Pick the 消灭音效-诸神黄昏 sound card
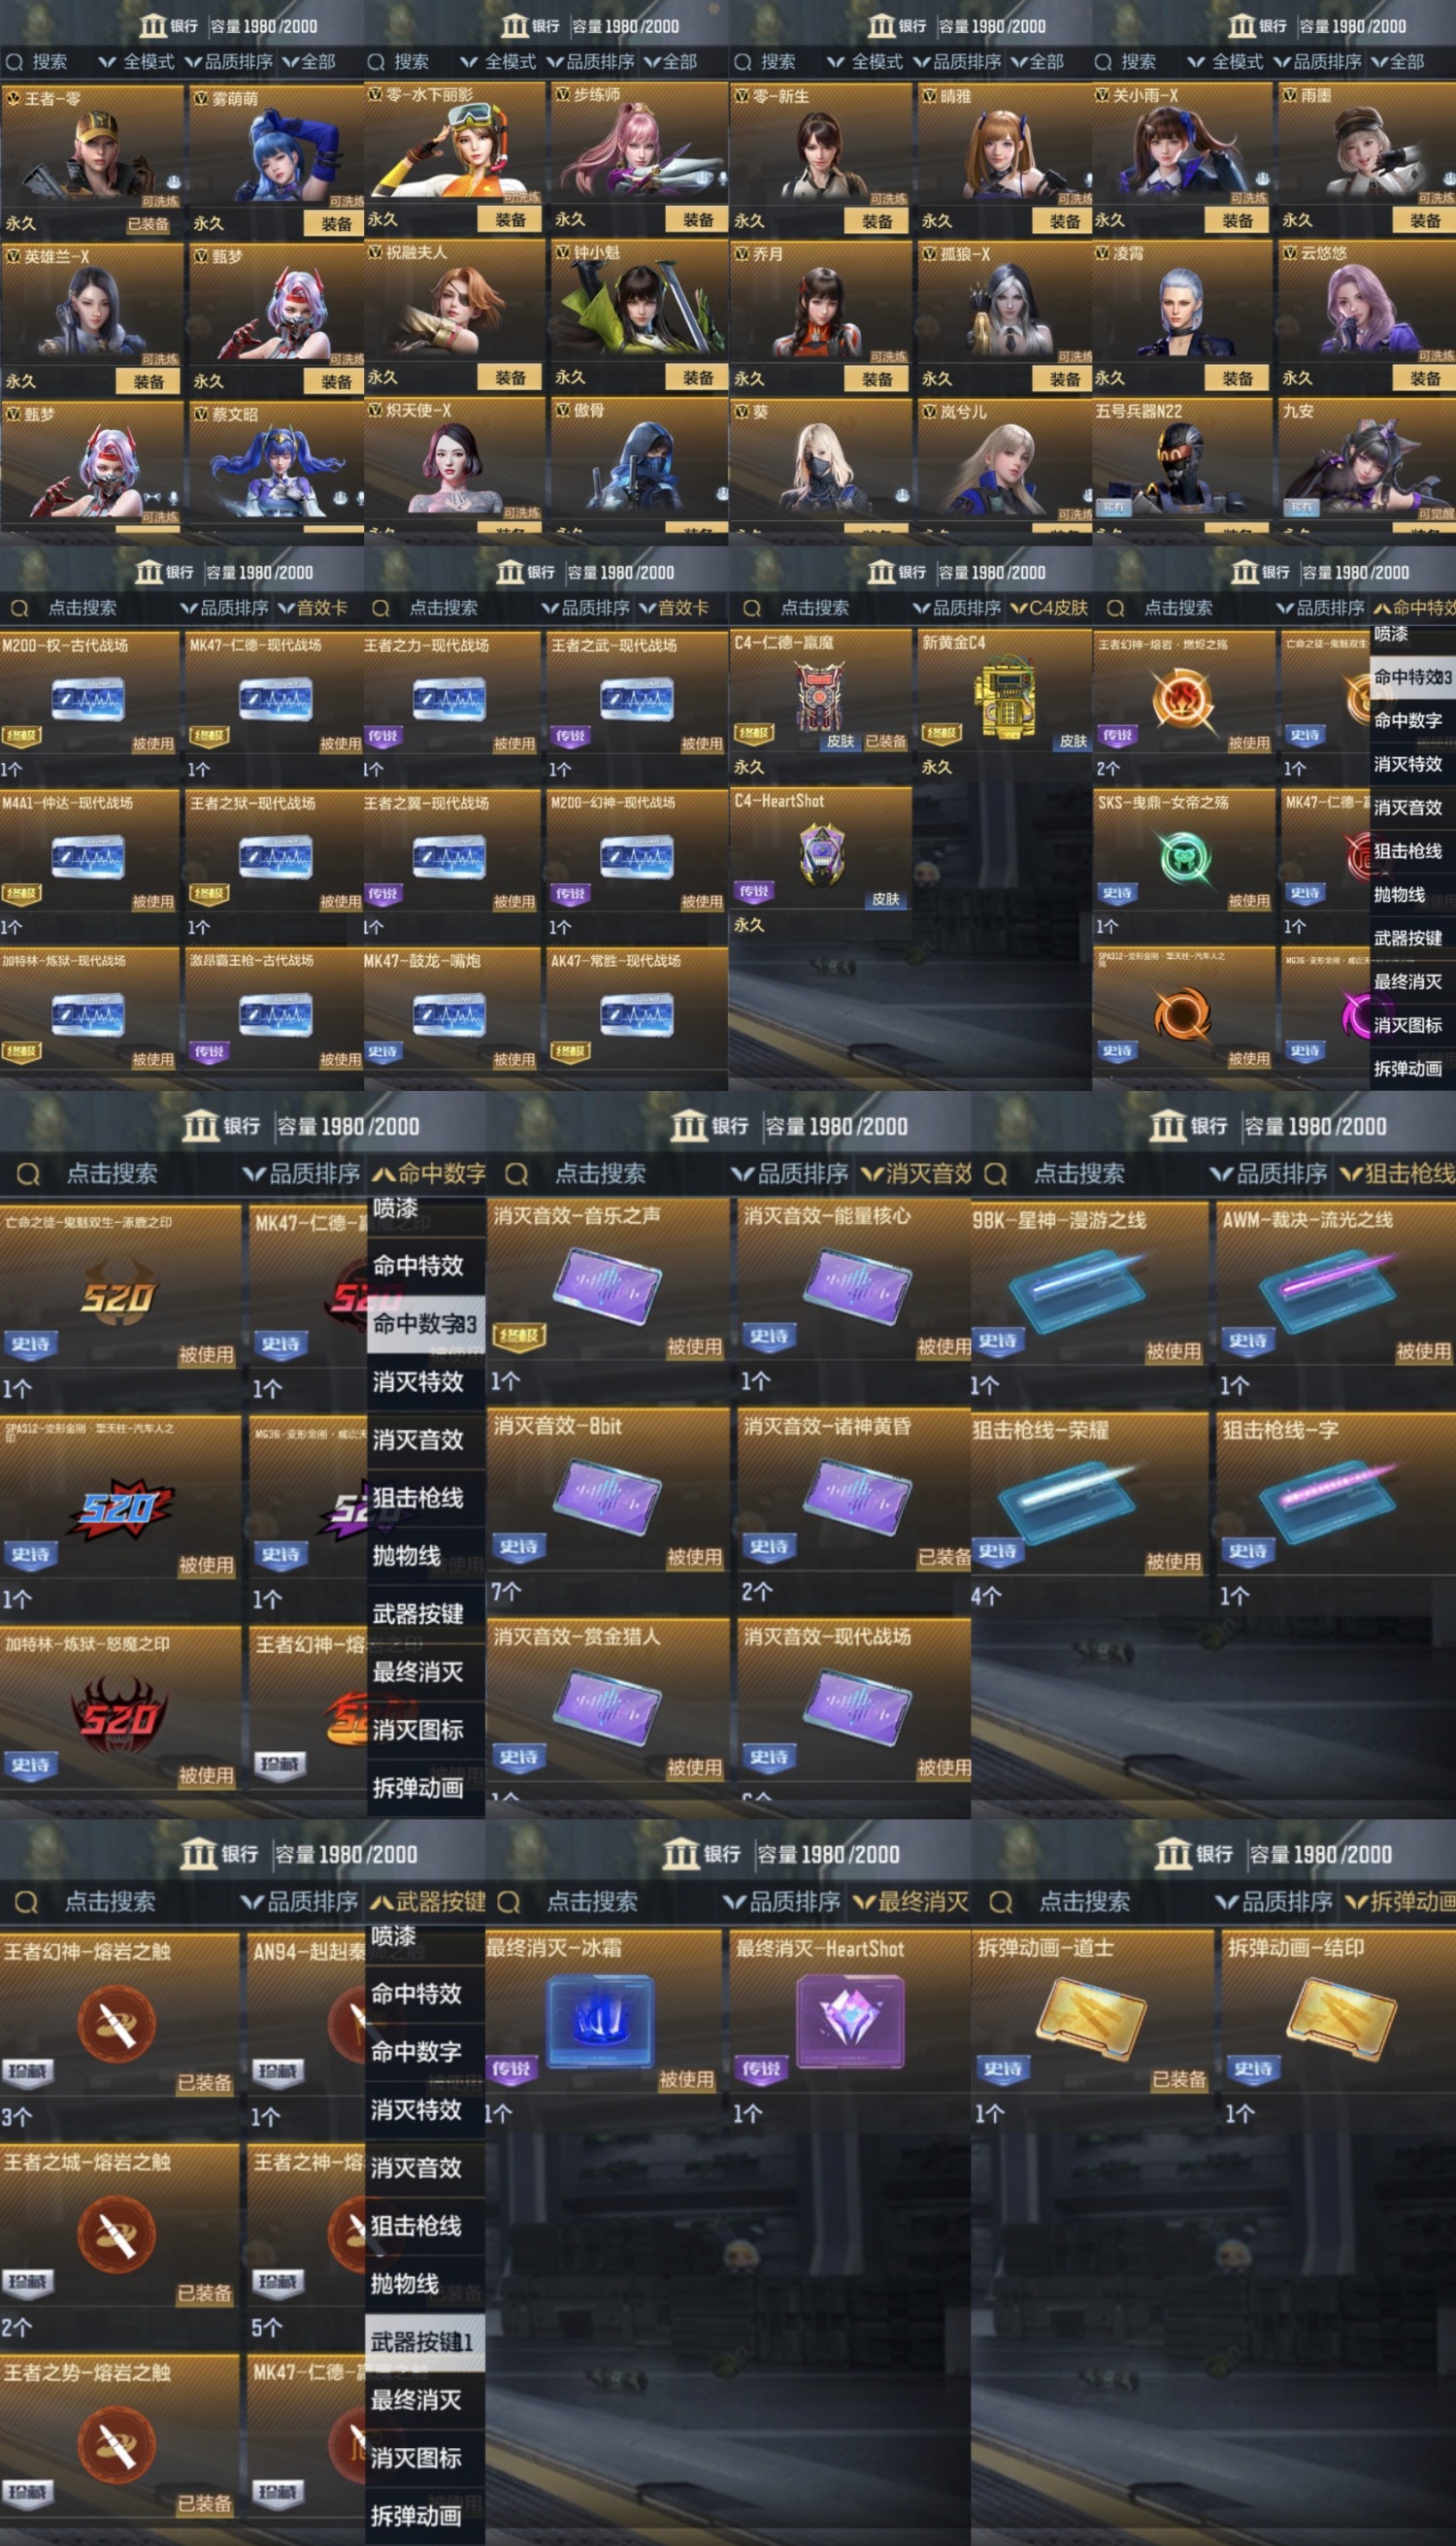Screen dimensions: 1456x2546 [x=857, y=1495]
